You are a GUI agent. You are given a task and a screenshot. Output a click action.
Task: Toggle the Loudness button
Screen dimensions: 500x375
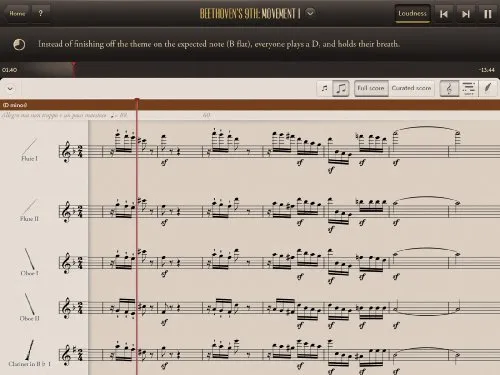(412, 14)
